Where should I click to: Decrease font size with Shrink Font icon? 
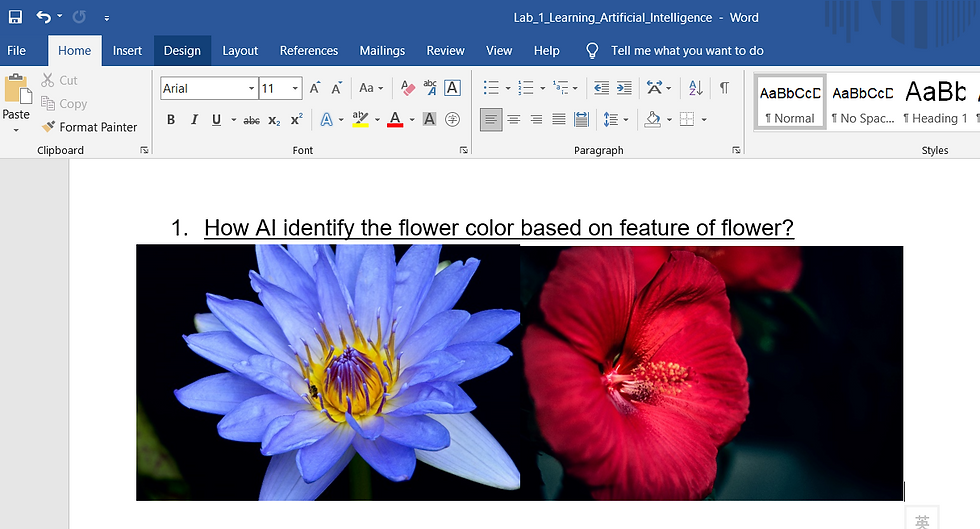[336, 88]
